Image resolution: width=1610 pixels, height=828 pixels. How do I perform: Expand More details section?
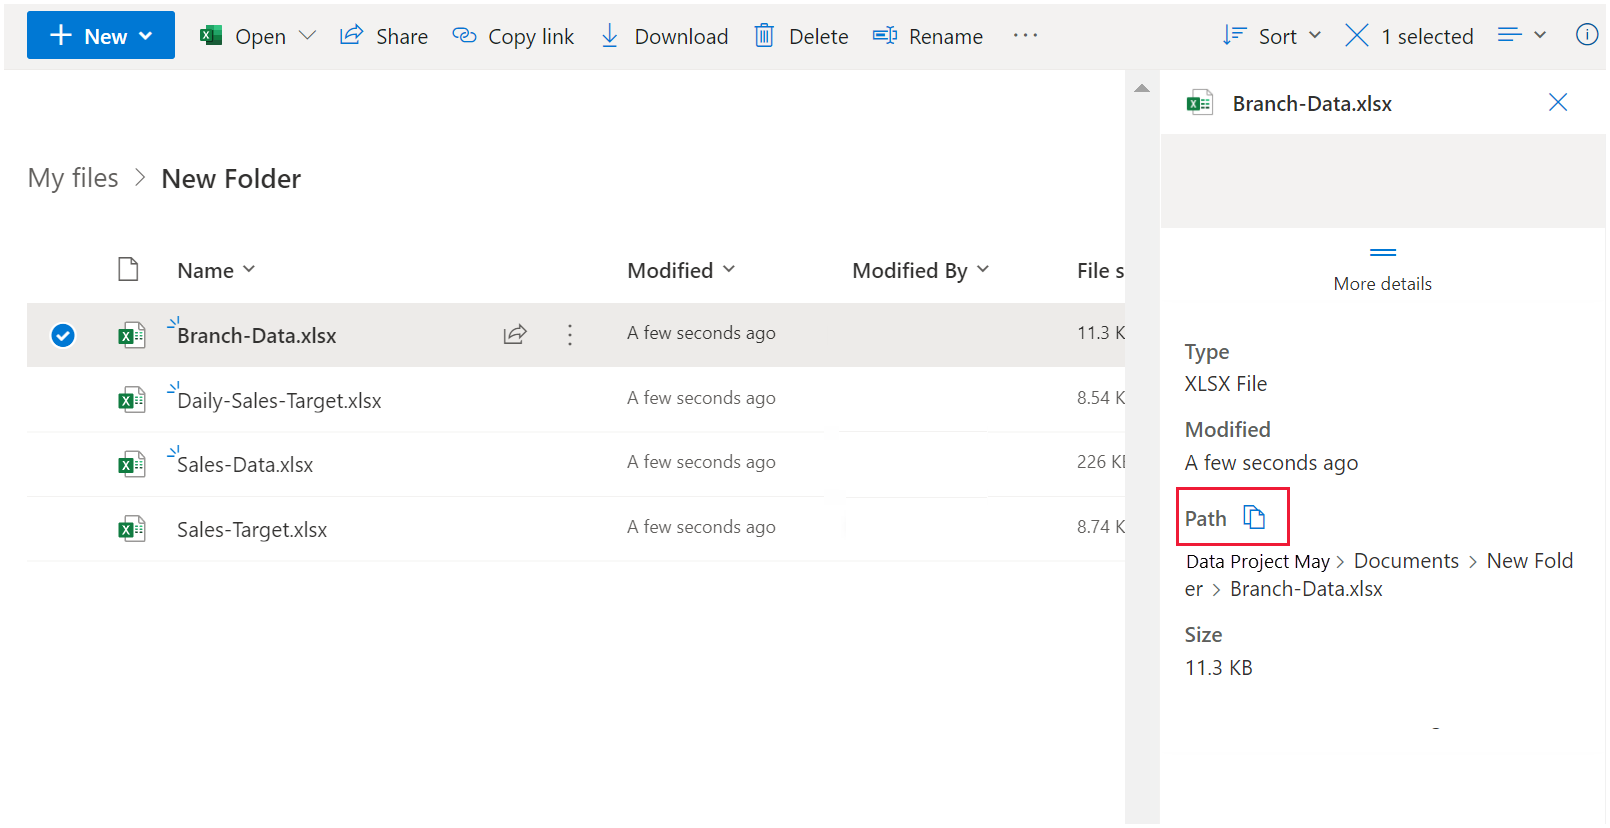tap(1383, 271)
